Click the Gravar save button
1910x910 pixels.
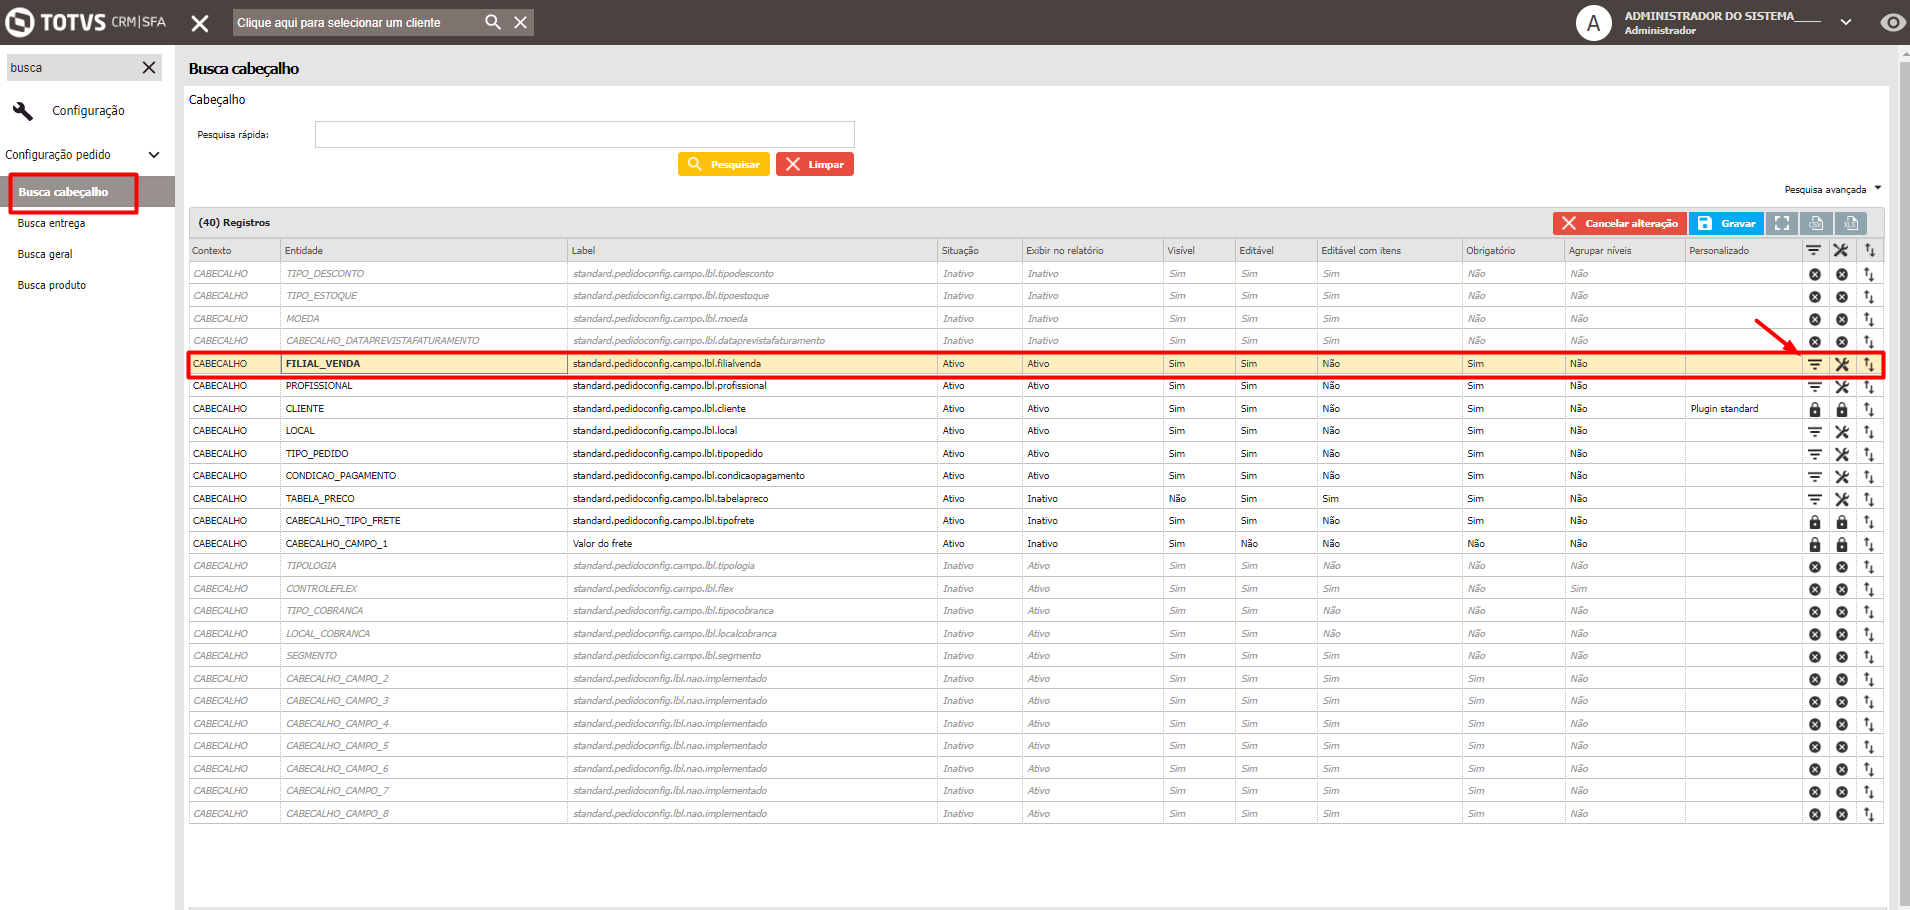click(x=1726, y=223)
